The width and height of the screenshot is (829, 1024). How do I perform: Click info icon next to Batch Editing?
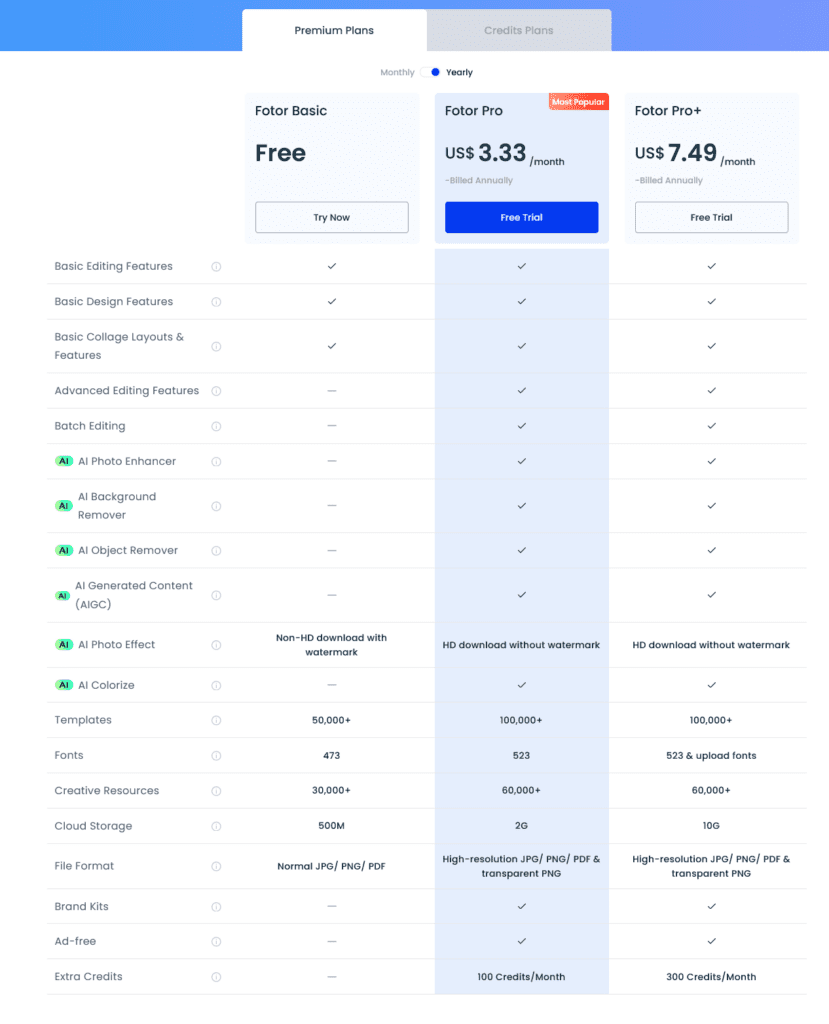216,427
